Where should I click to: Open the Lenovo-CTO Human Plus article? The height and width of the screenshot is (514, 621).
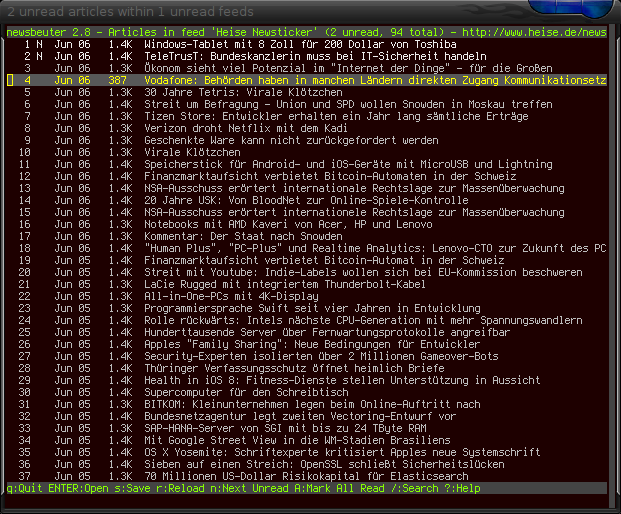[307, 248]
